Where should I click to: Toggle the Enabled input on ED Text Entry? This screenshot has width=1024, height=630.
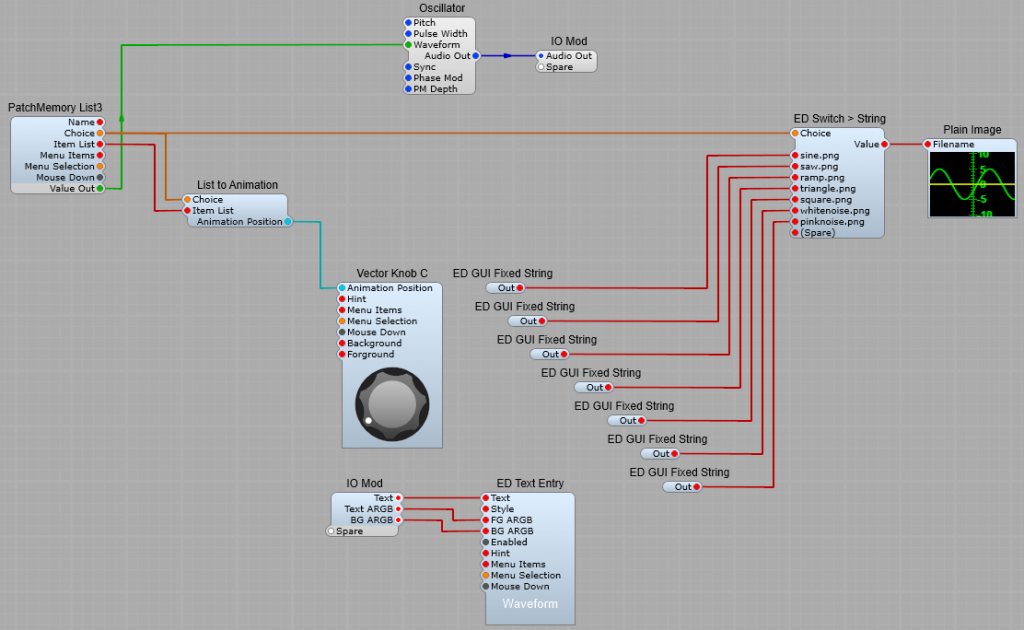point(487,542)
